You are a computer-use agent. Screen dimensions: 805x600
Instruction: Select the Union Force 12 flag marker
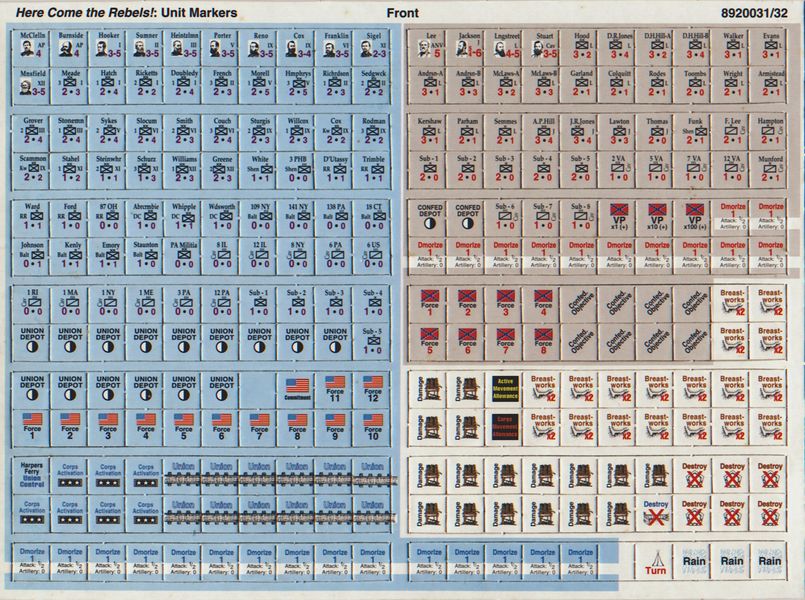[x=373, y=390]
